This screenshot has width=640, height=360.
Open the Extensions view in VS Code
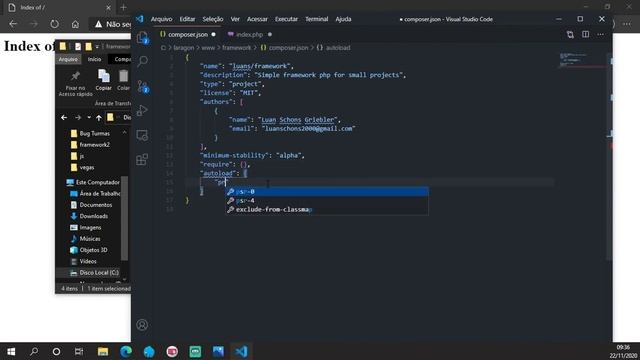142,159
